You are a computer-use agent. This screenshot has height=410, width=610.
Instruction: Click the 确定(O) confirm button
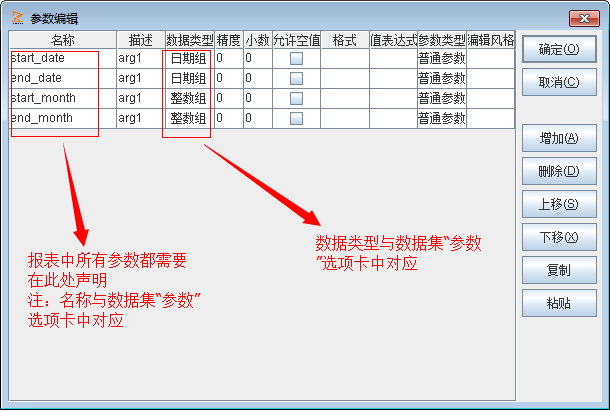[x=559, y=49]
